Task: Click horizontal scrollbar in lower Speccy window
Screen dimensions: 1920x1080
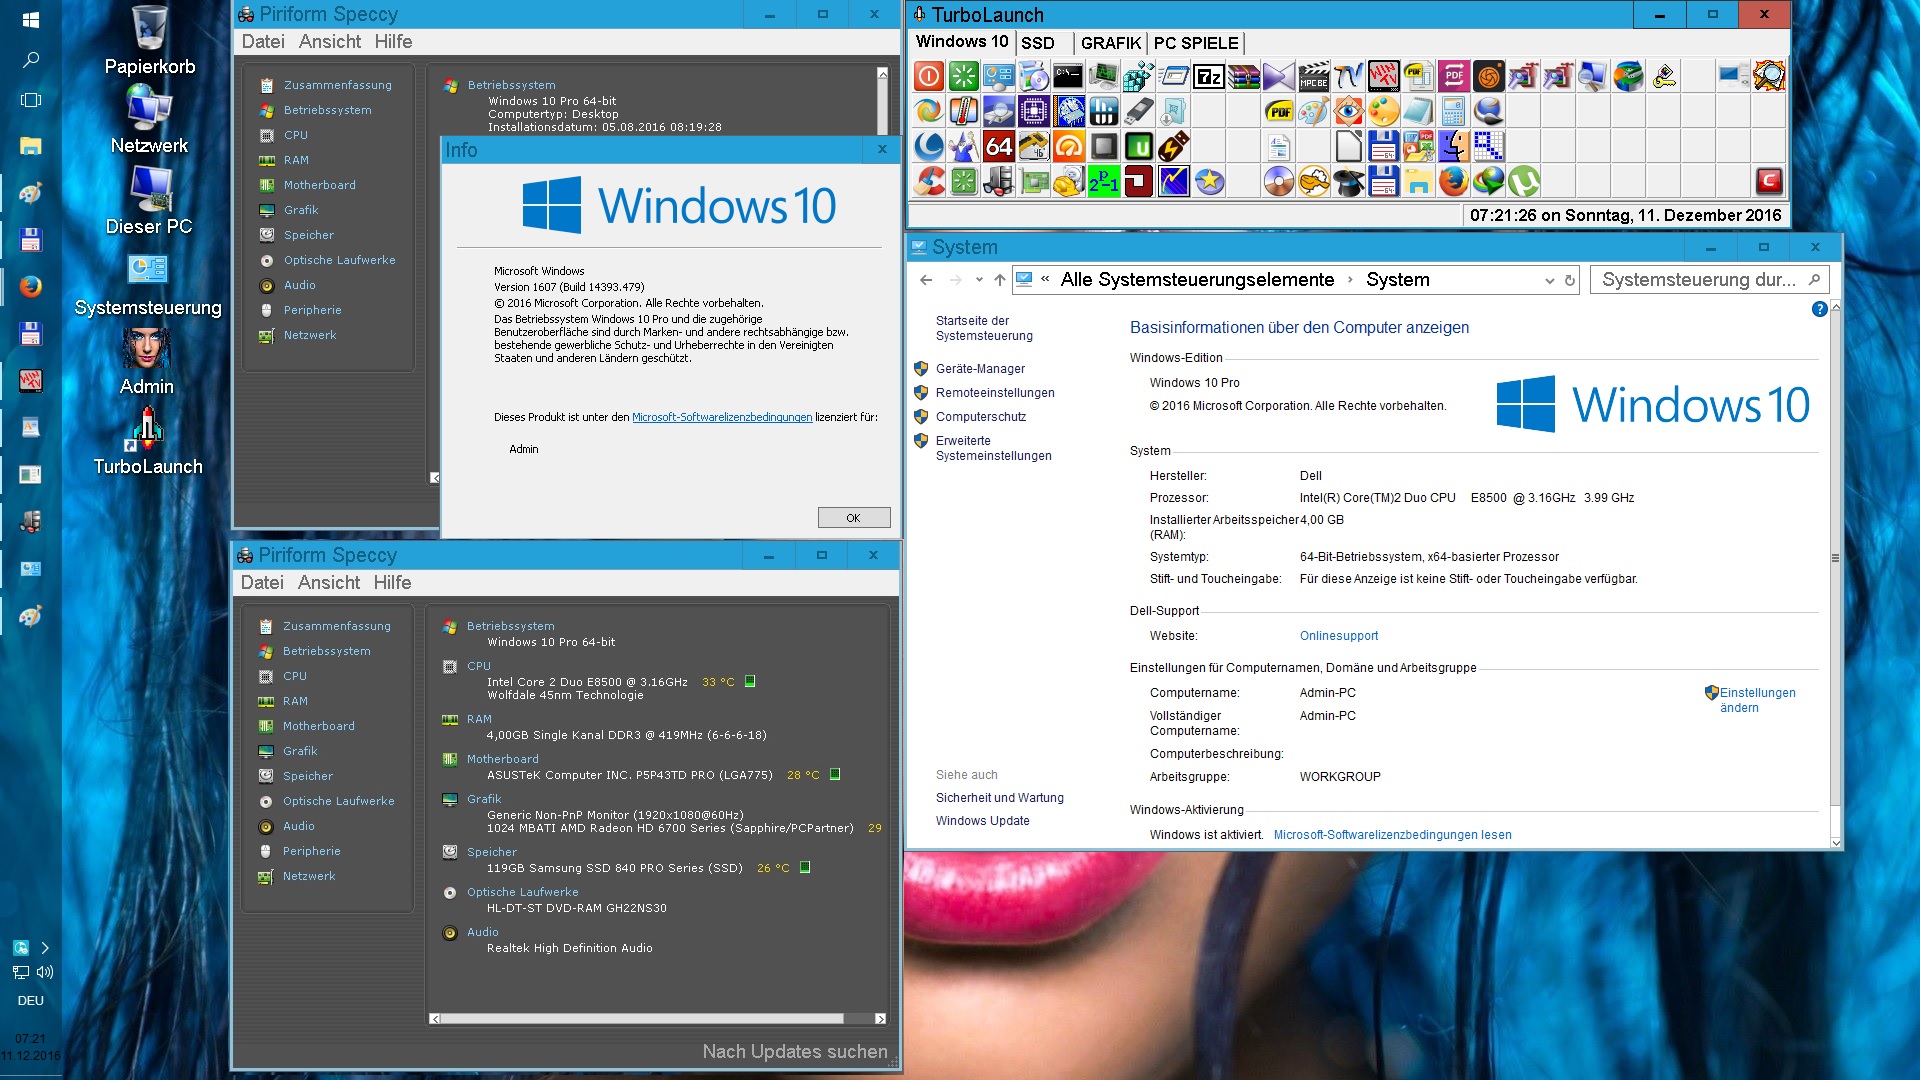Action: point(640,1019)
